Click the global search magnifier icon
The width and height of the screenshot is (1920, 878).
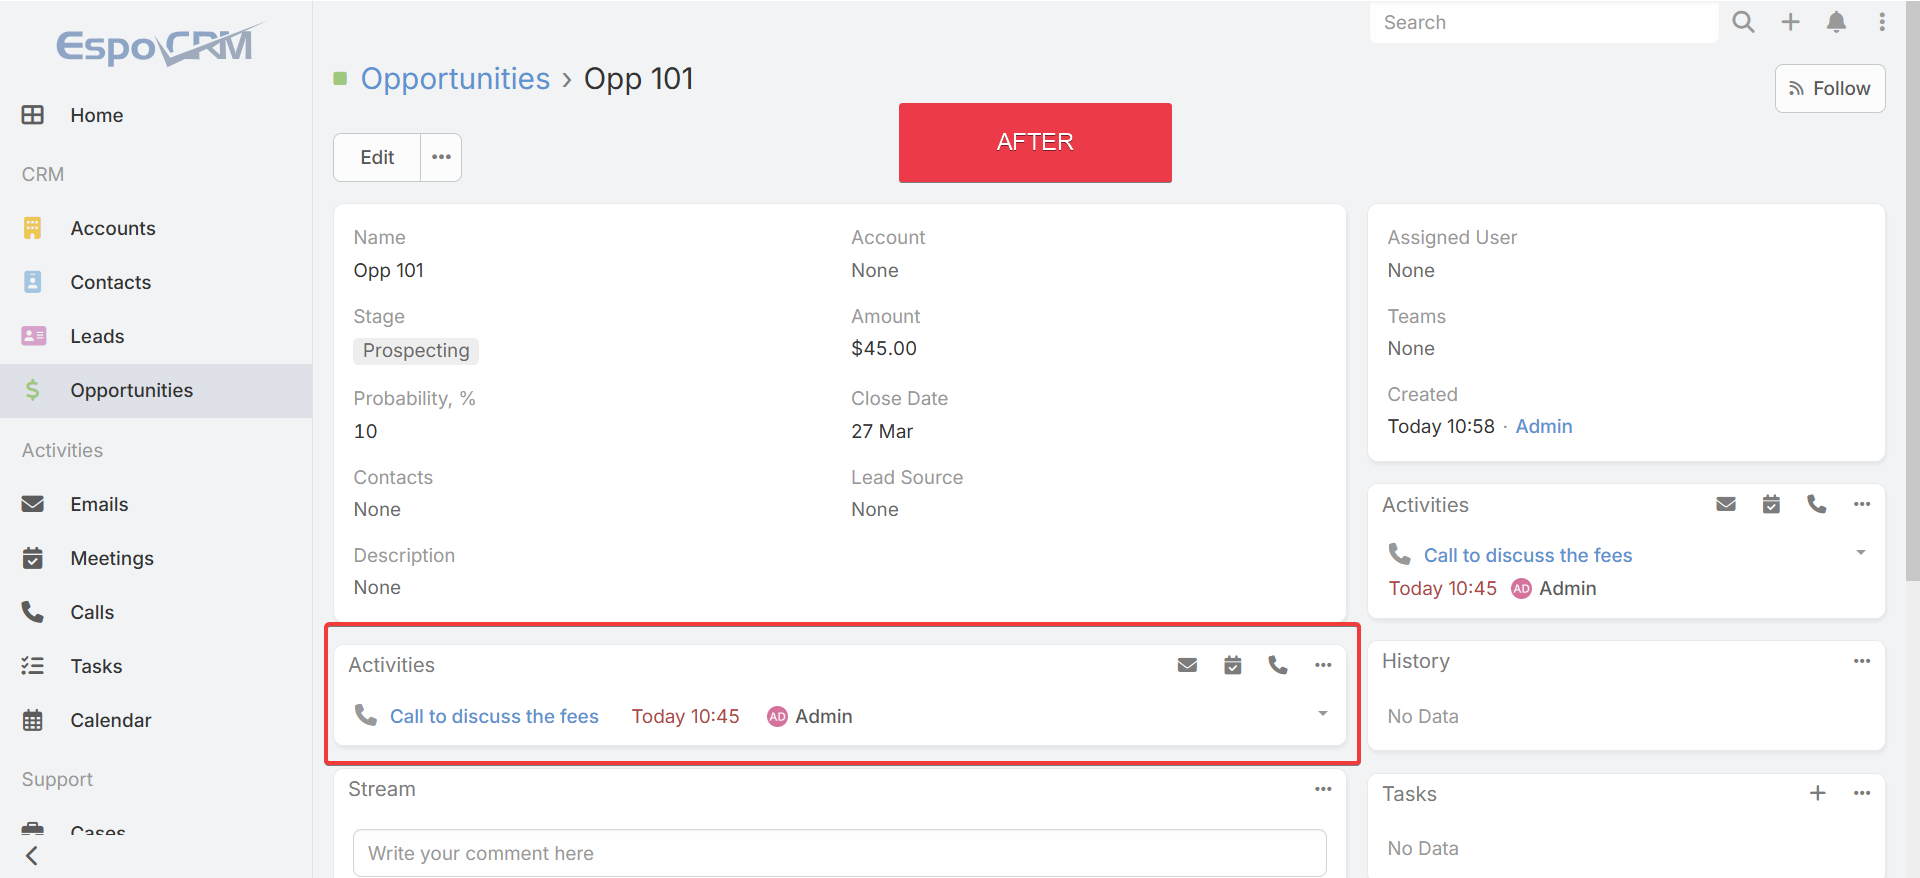coord(1743,22)
